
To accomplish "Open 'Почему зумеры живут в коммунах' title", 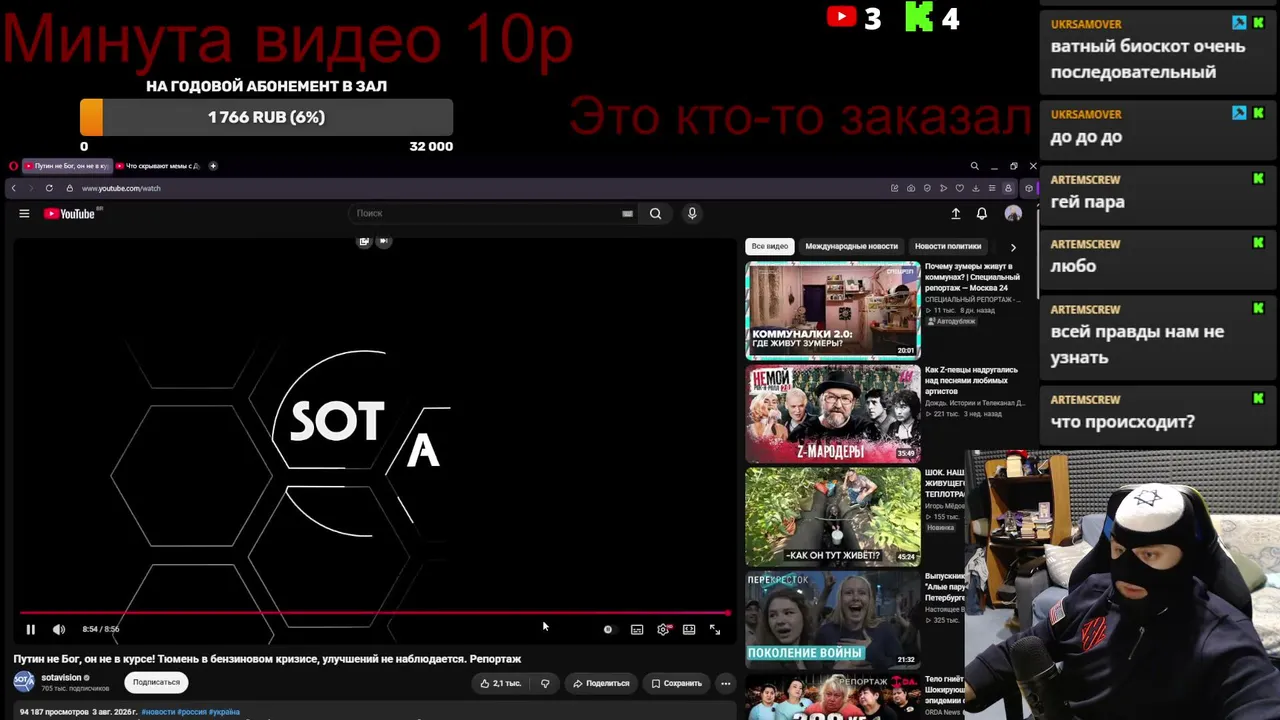I will point(972,277).
